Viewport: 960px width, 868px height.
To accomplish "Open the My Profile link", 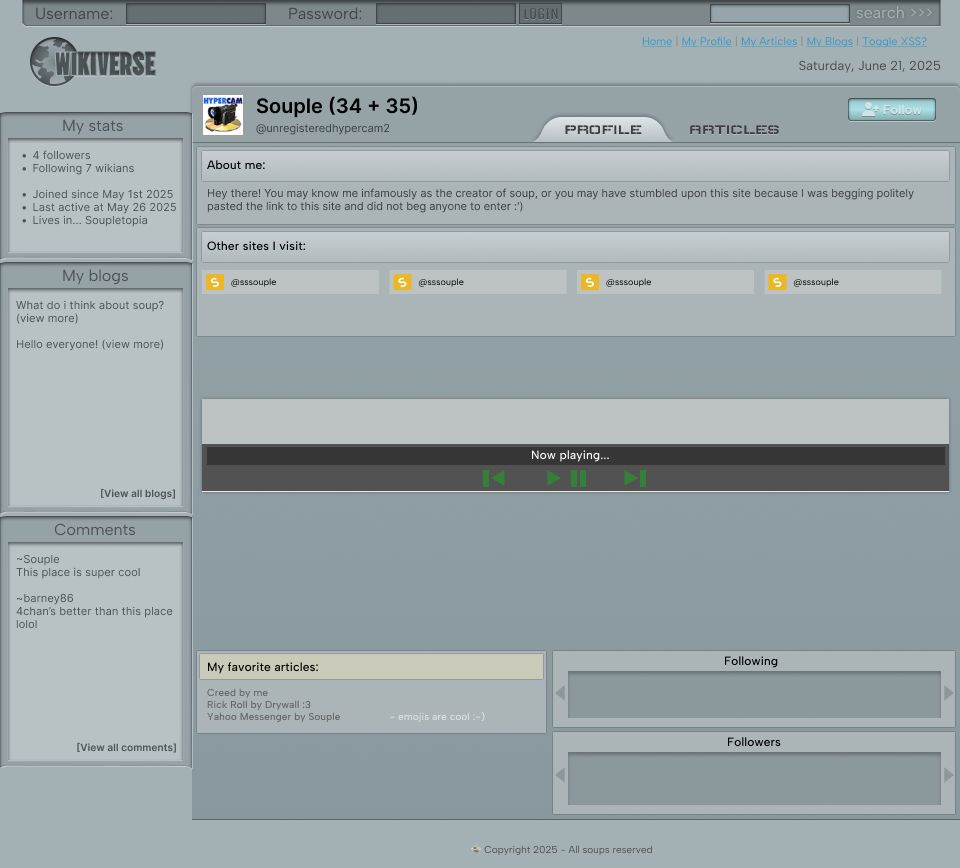I will [x=707, y=41].
